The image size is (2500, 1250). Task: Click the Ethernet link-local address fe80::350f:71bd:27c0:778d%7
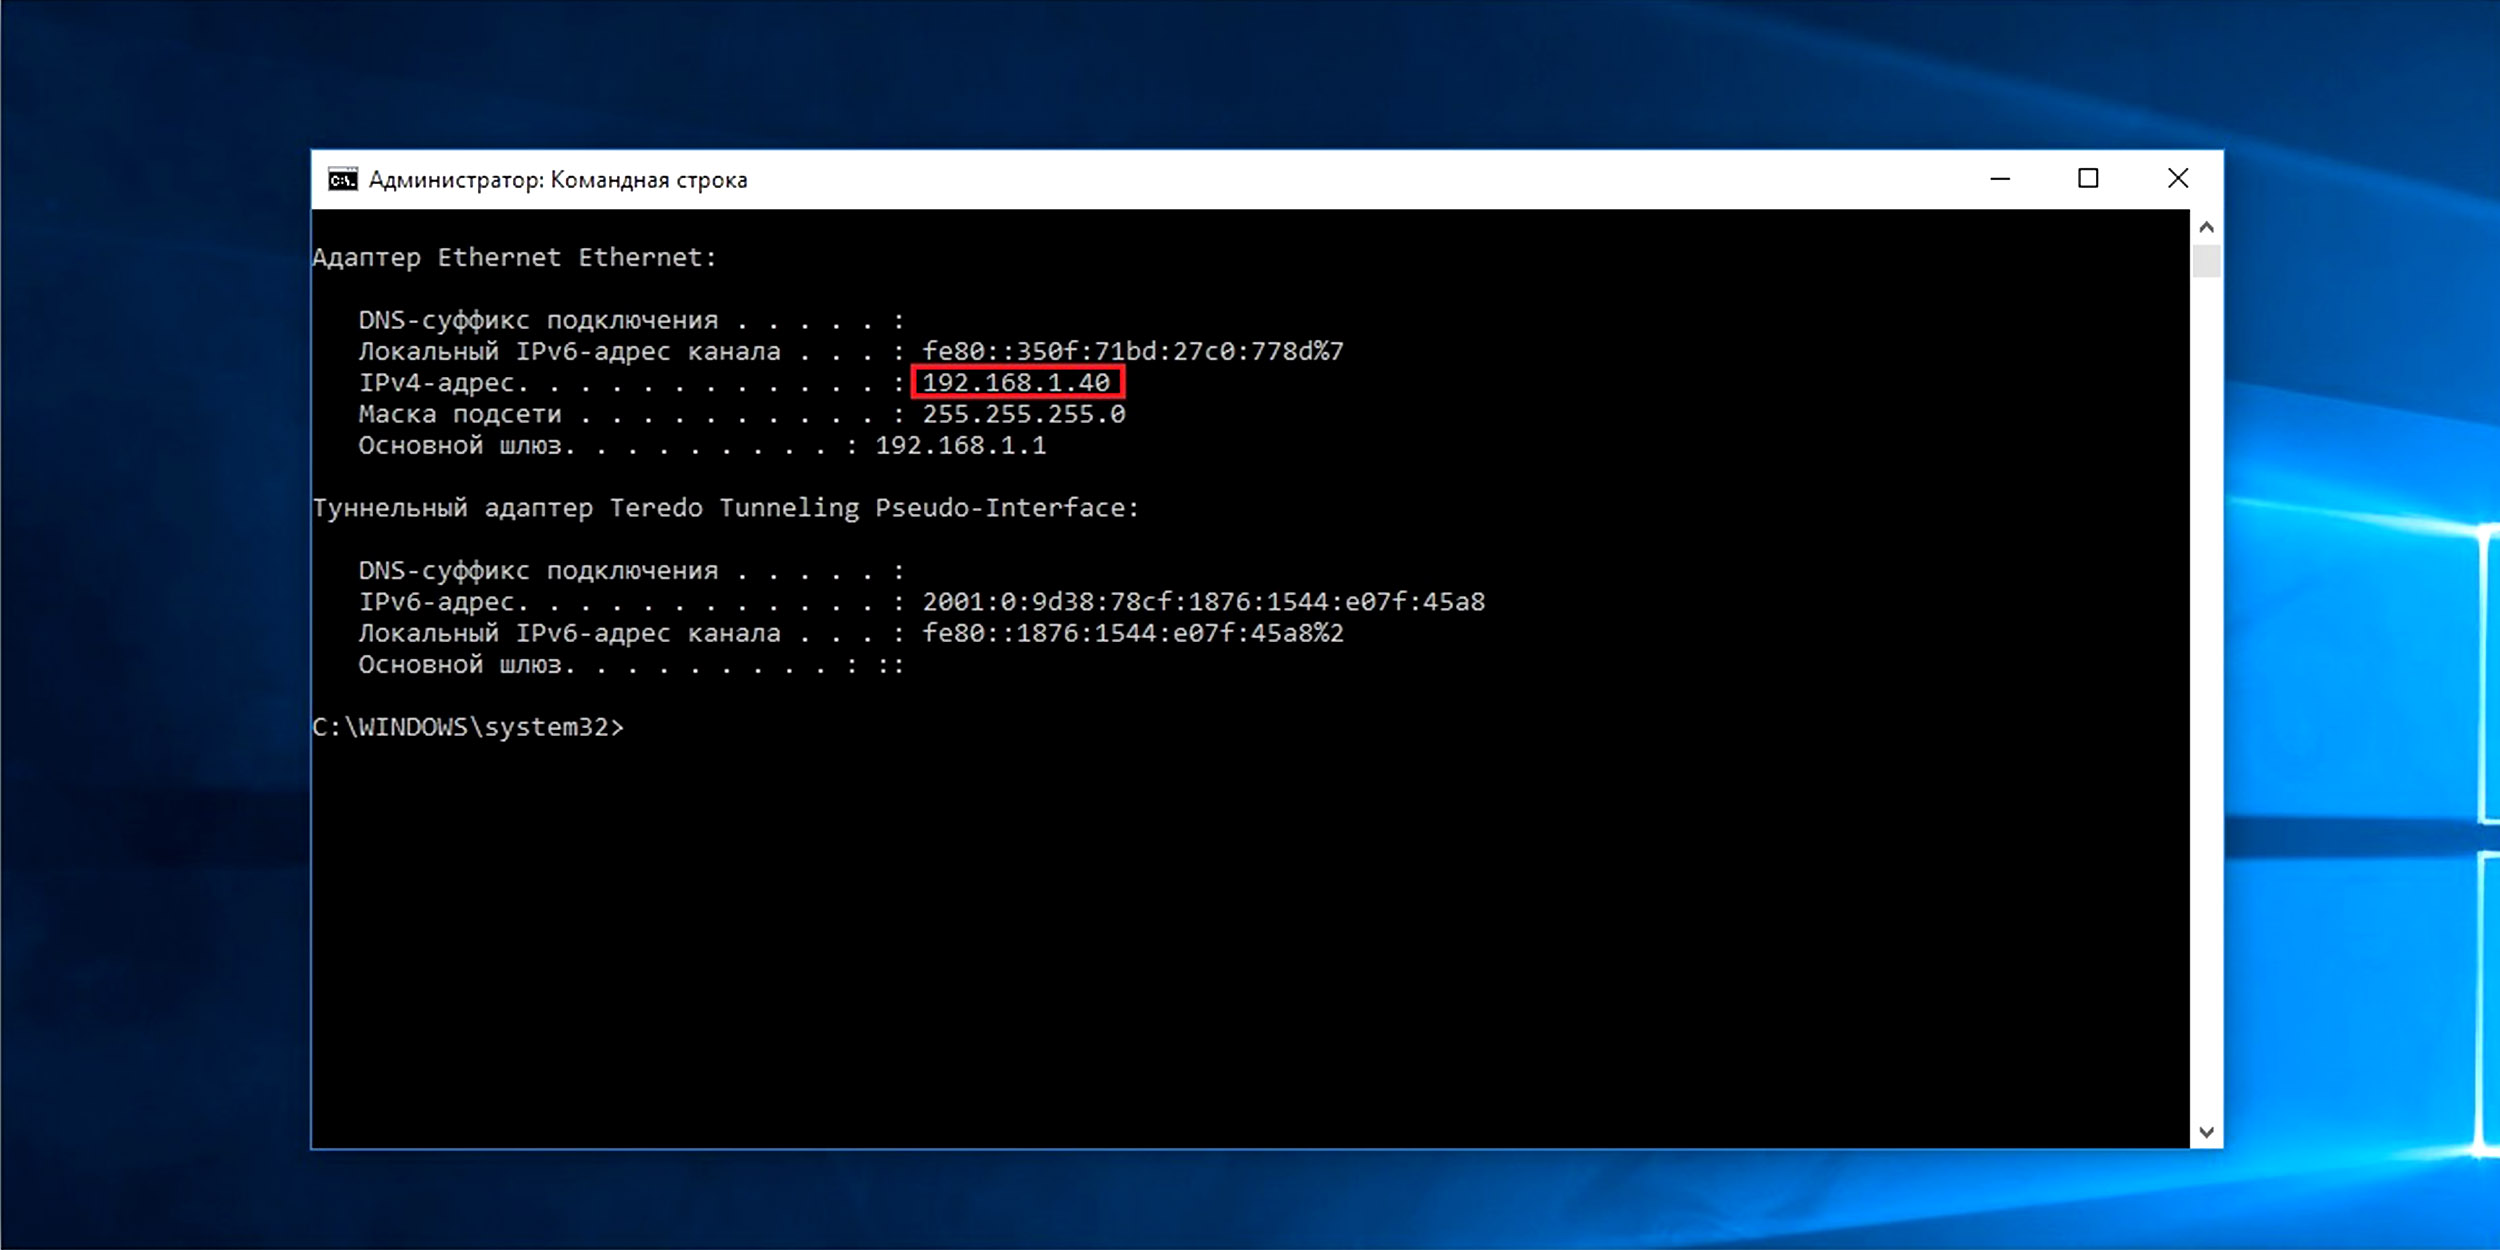click(1132, 352)
